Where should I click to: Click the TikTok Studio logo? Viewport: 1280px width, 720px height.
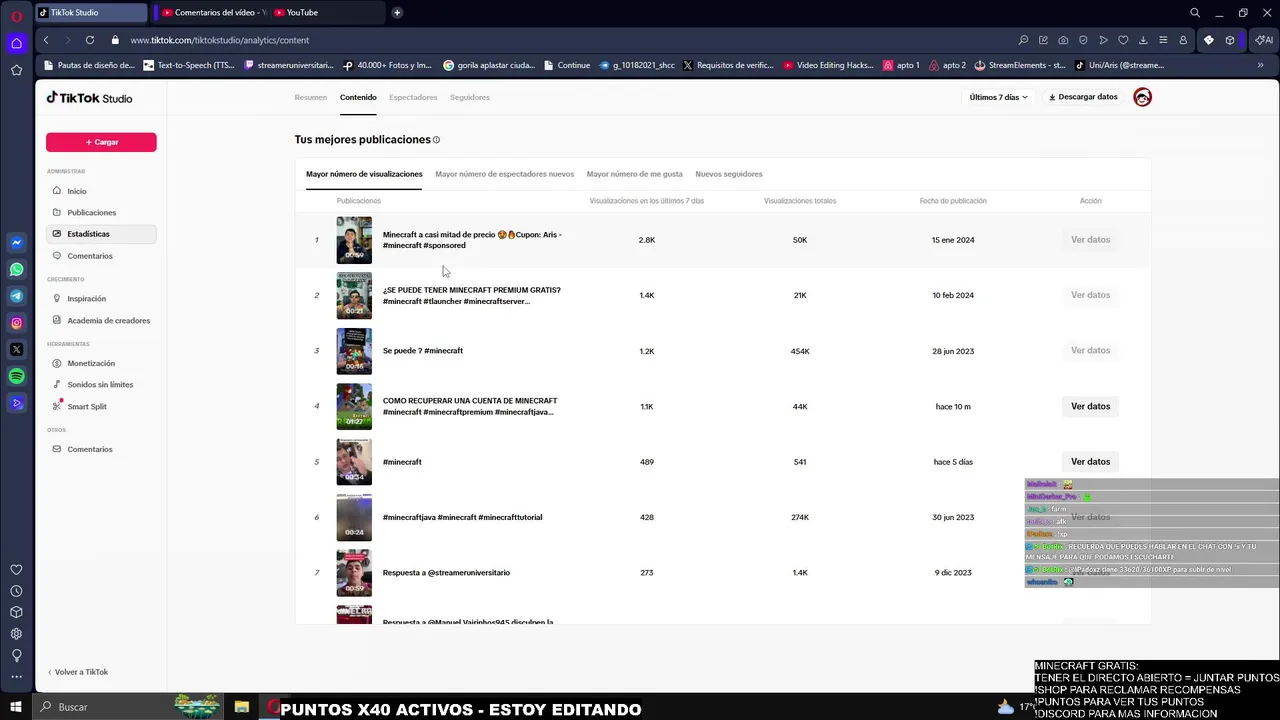(89, 98)
